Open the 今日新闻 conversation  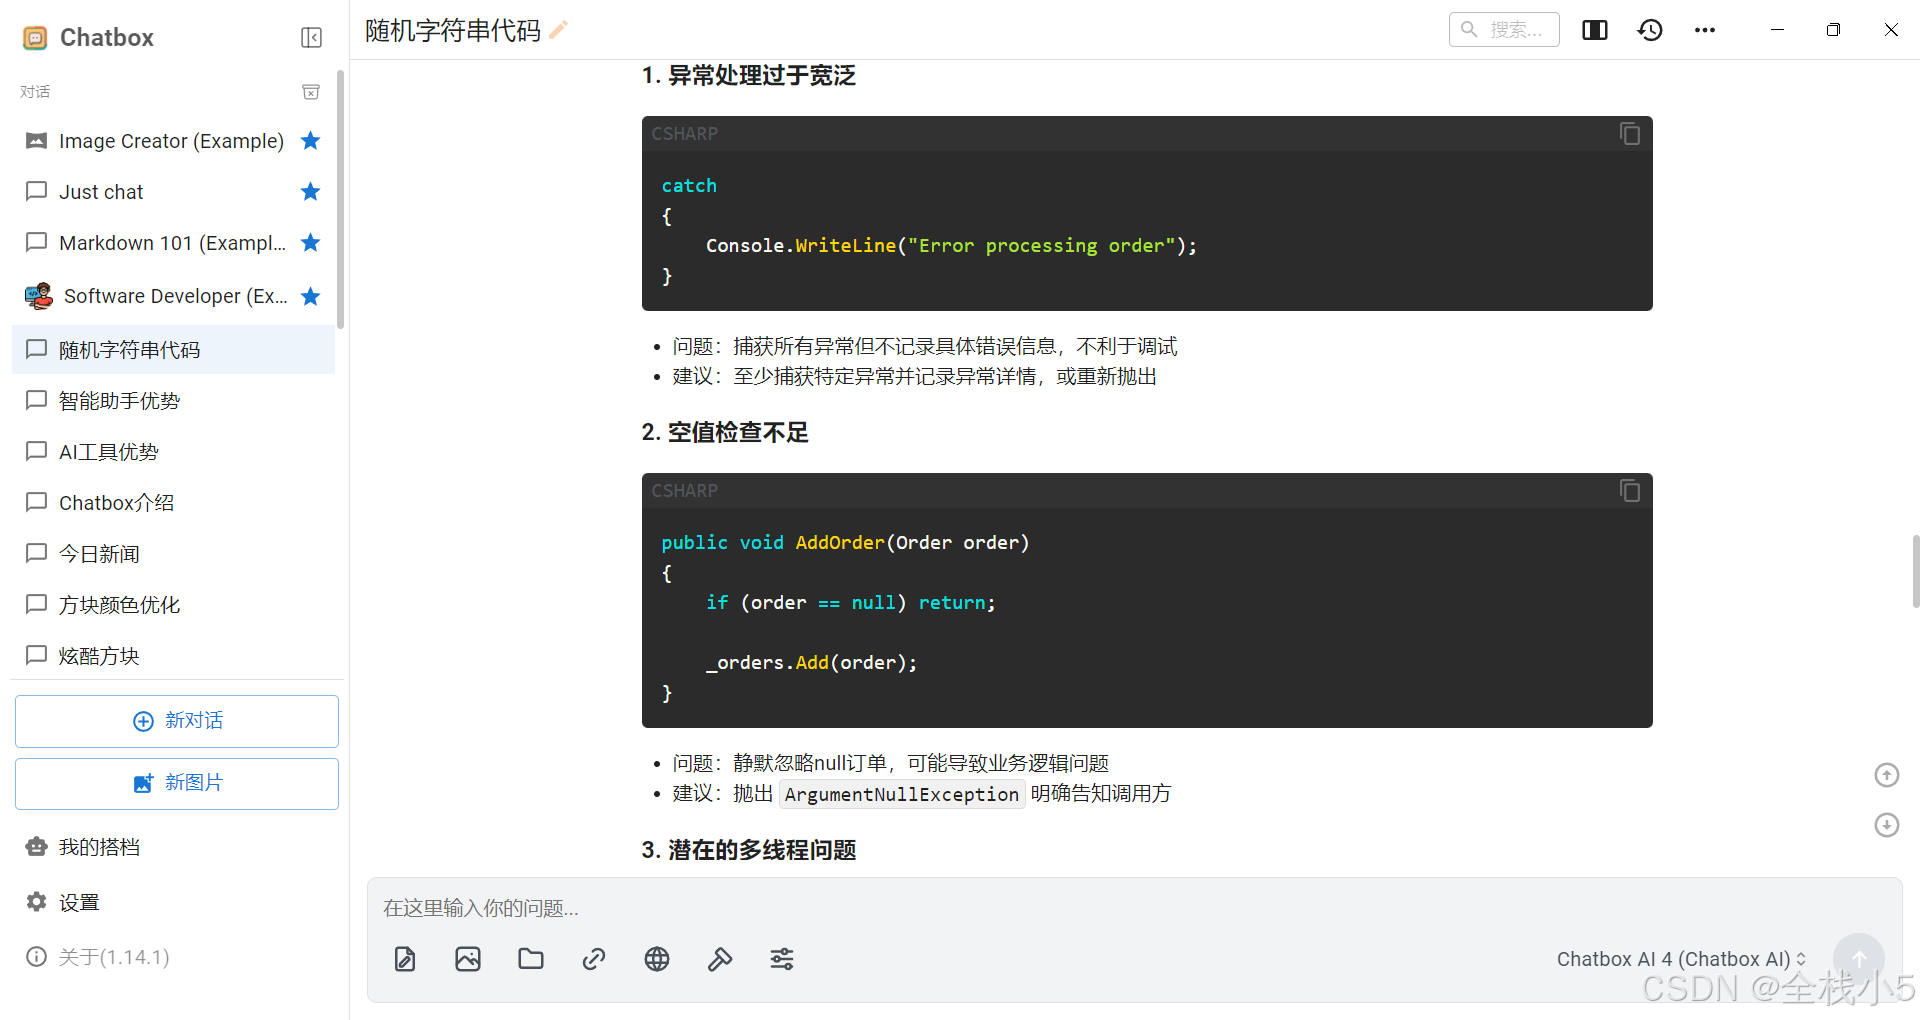click(x=173, y=553)
